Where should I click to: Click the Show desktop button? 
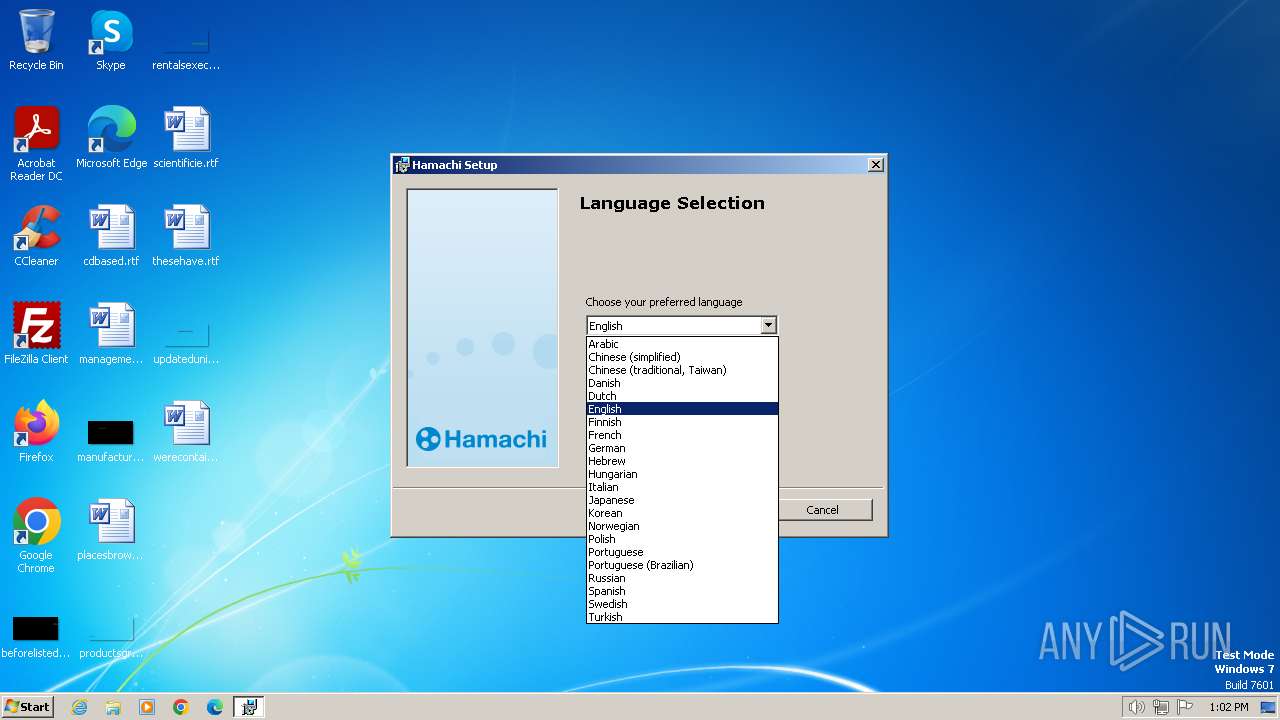pyautogui.click(x=1268, y=707)
